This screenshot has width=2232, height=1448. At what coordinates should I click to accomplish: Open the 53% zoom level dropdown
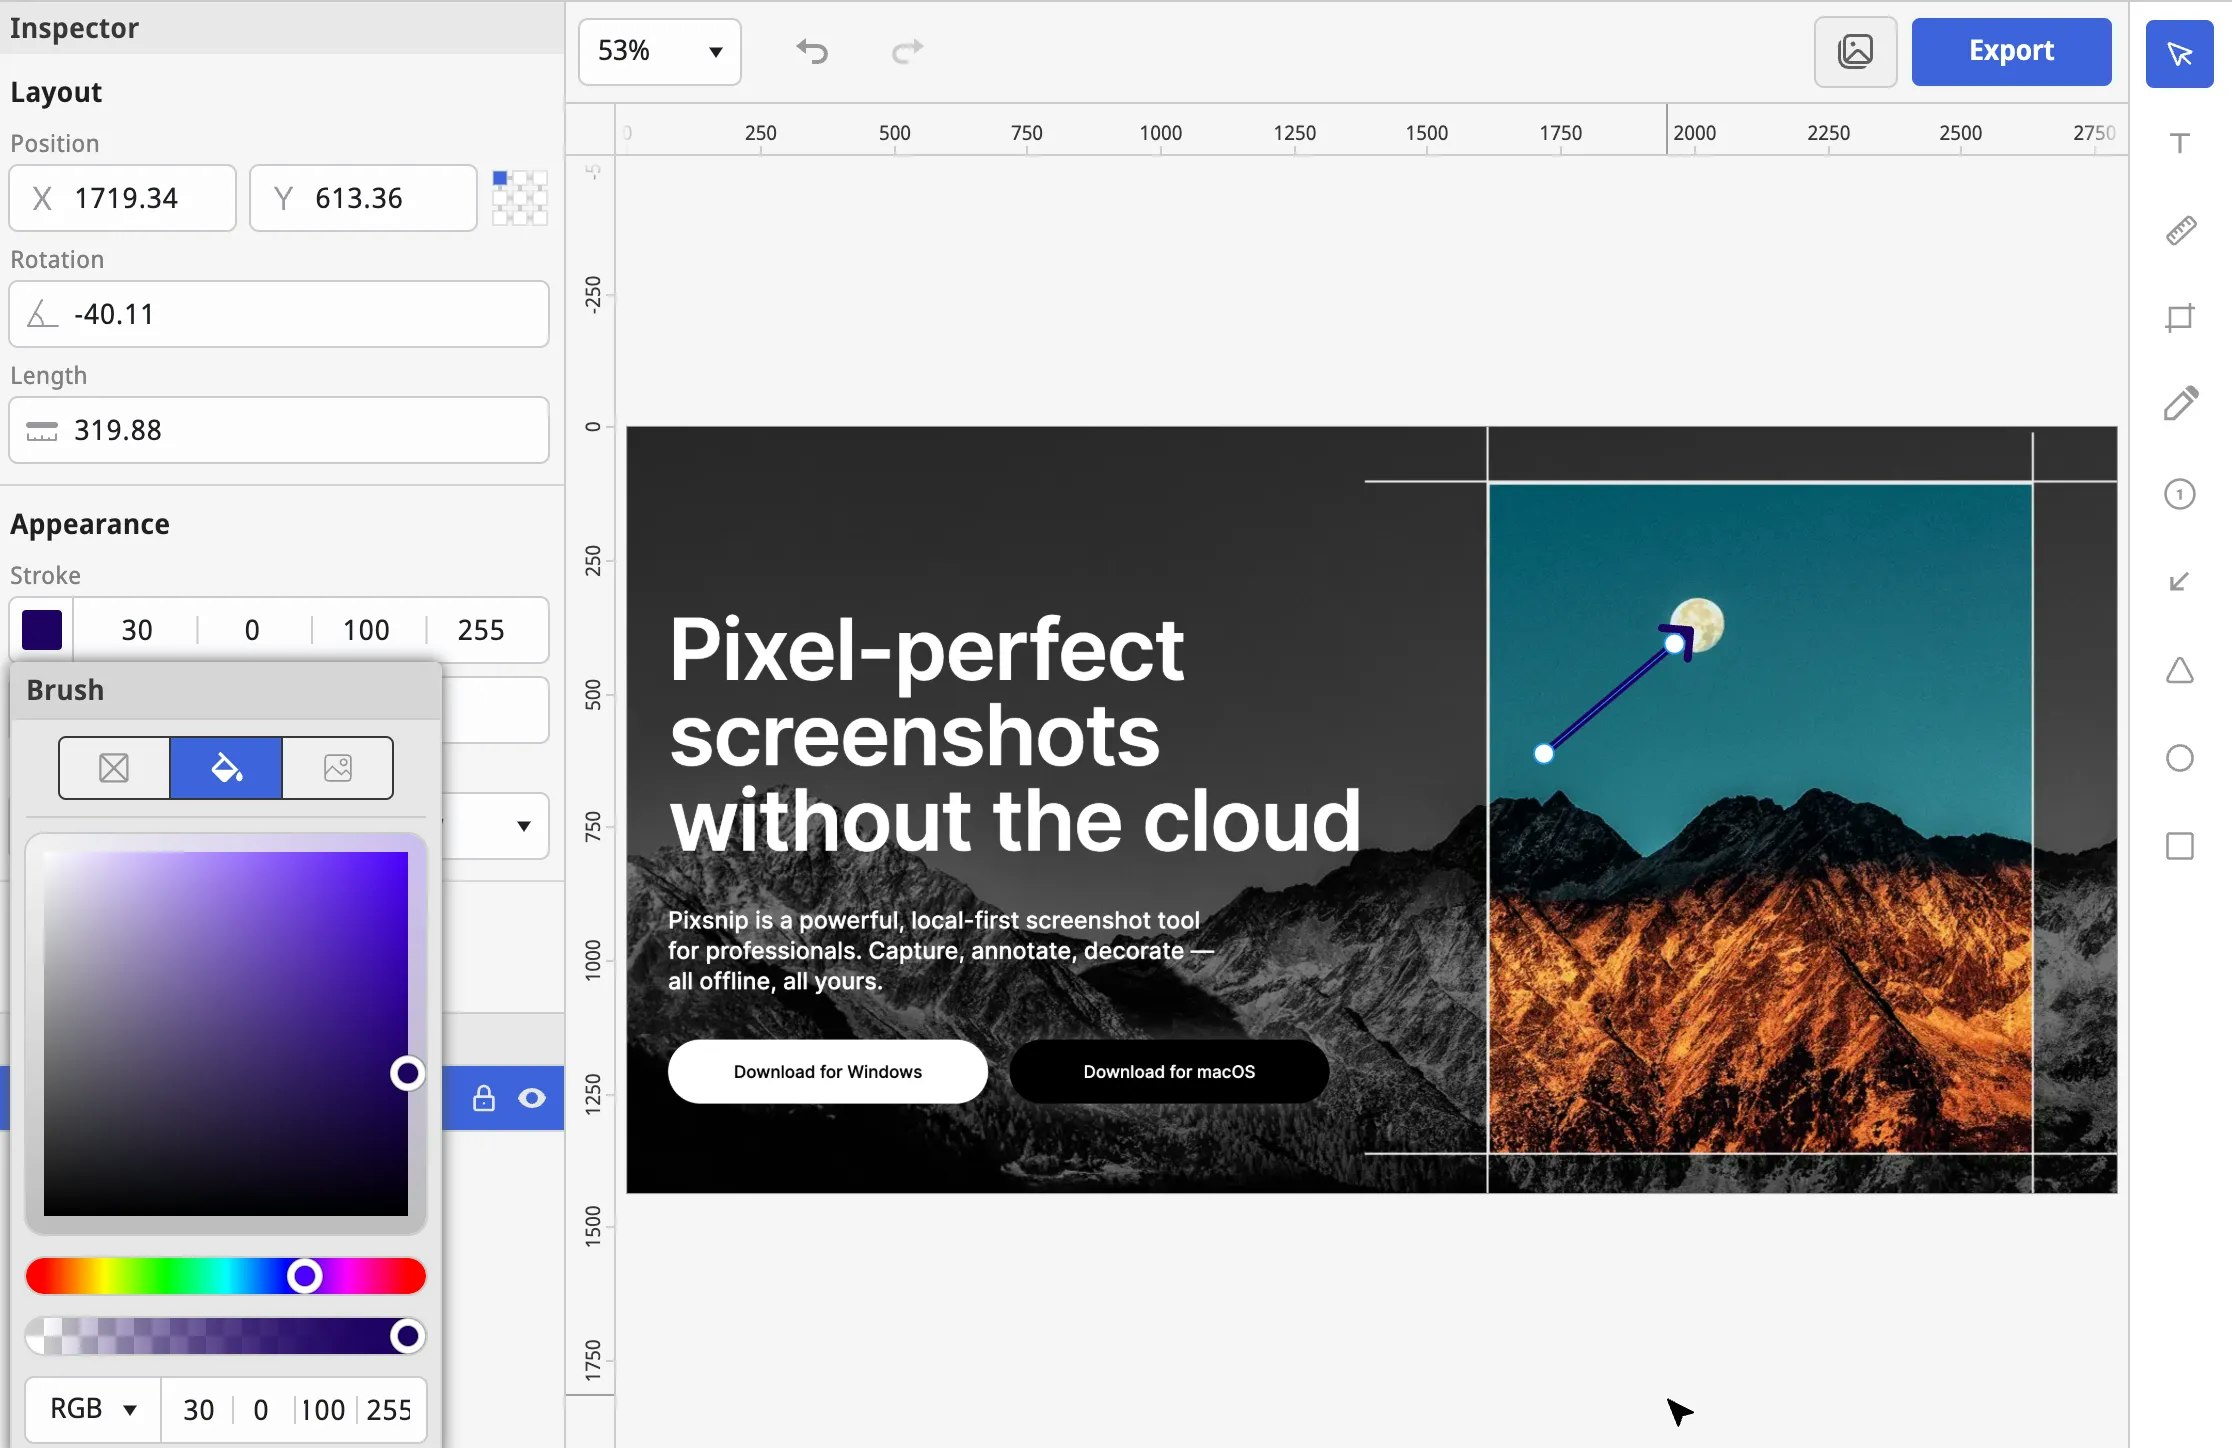click(659, 51)
